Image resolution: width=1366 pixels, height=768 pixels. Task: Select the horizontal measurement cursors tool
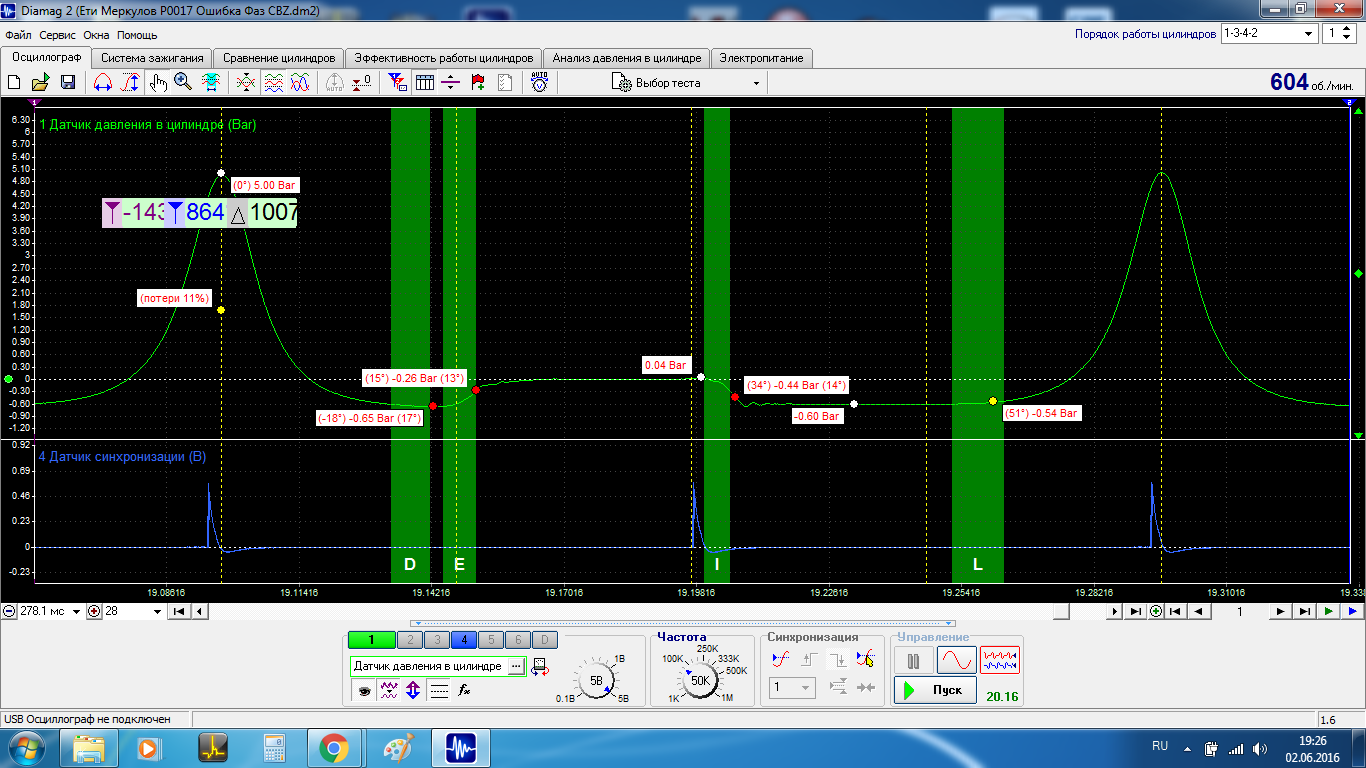pos(102,83)
